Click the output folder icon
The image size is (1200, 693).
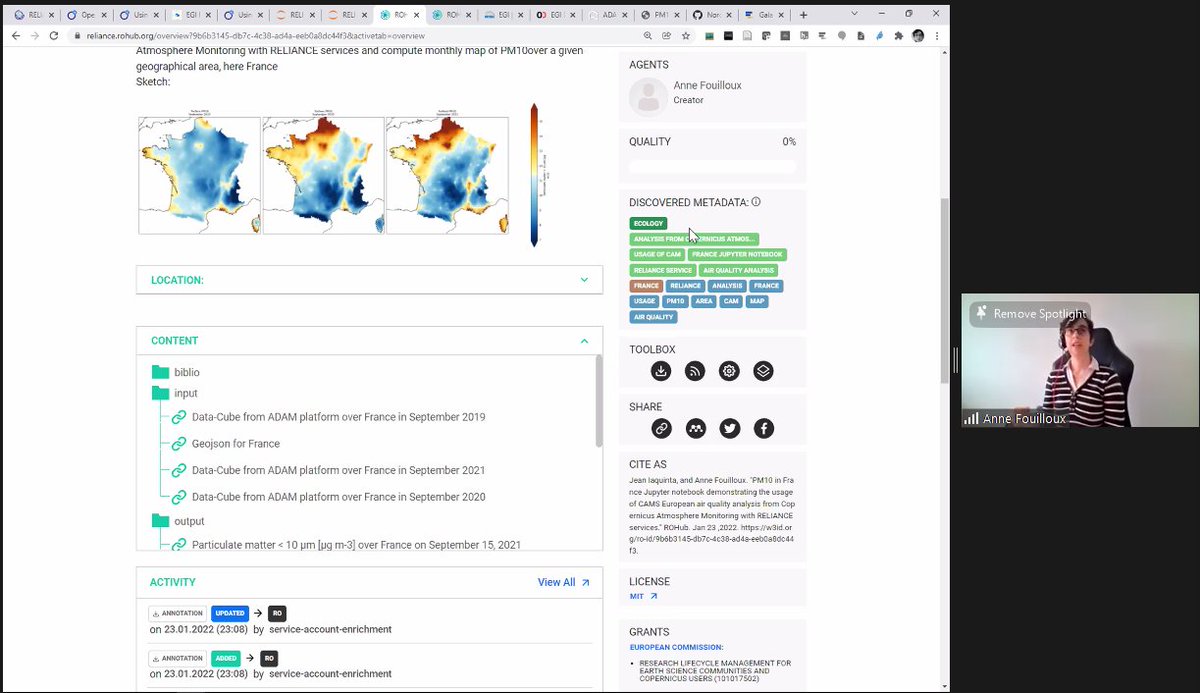(160, 521)
